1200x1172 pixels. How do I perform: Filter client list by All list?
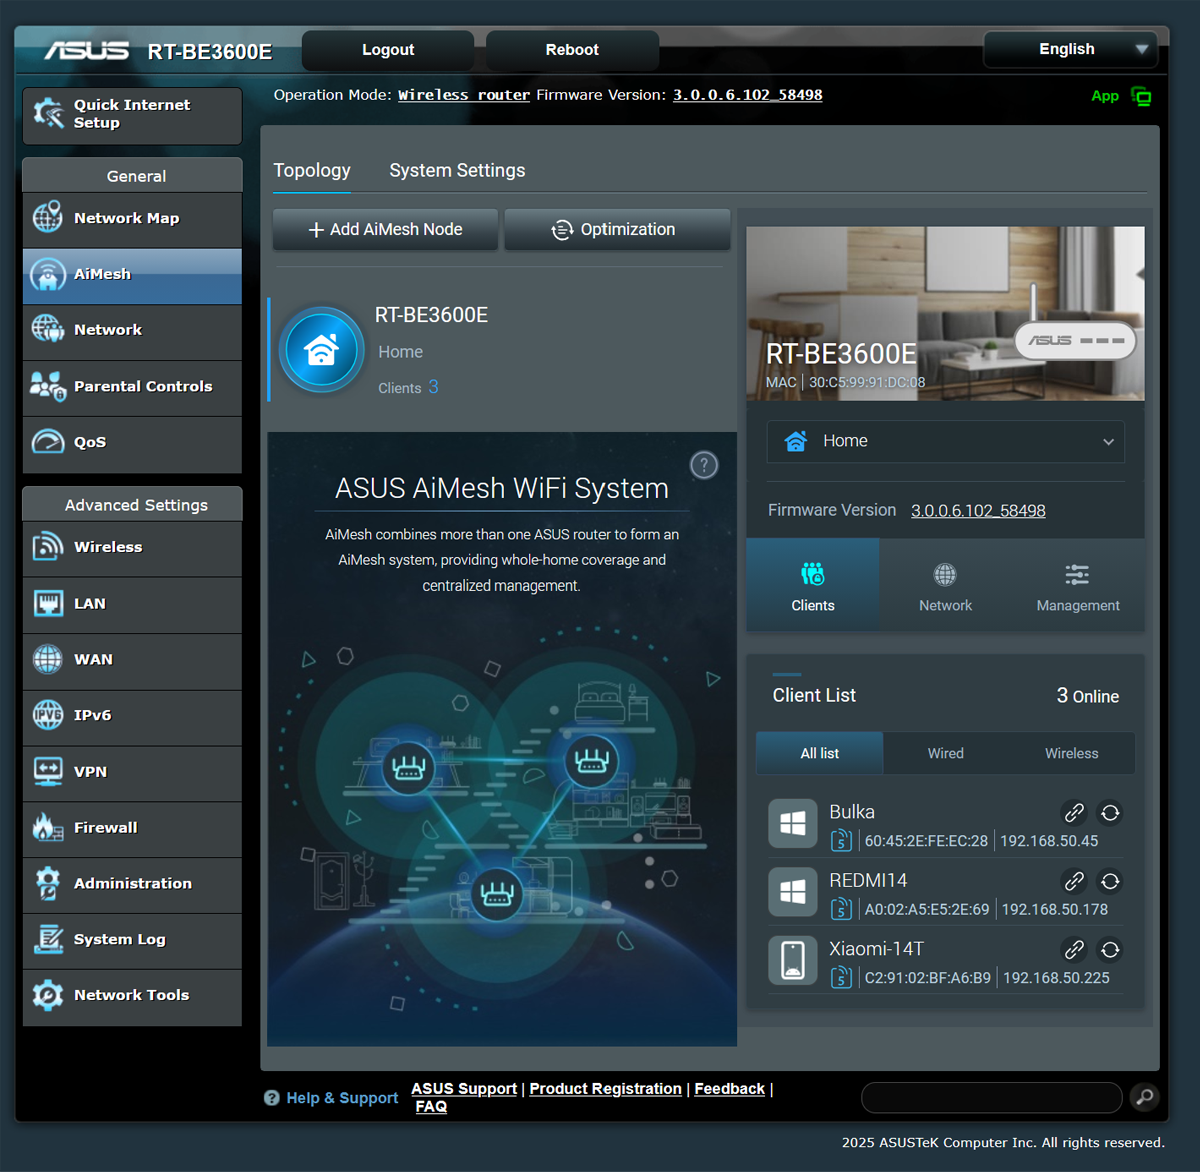pos(819,753)
